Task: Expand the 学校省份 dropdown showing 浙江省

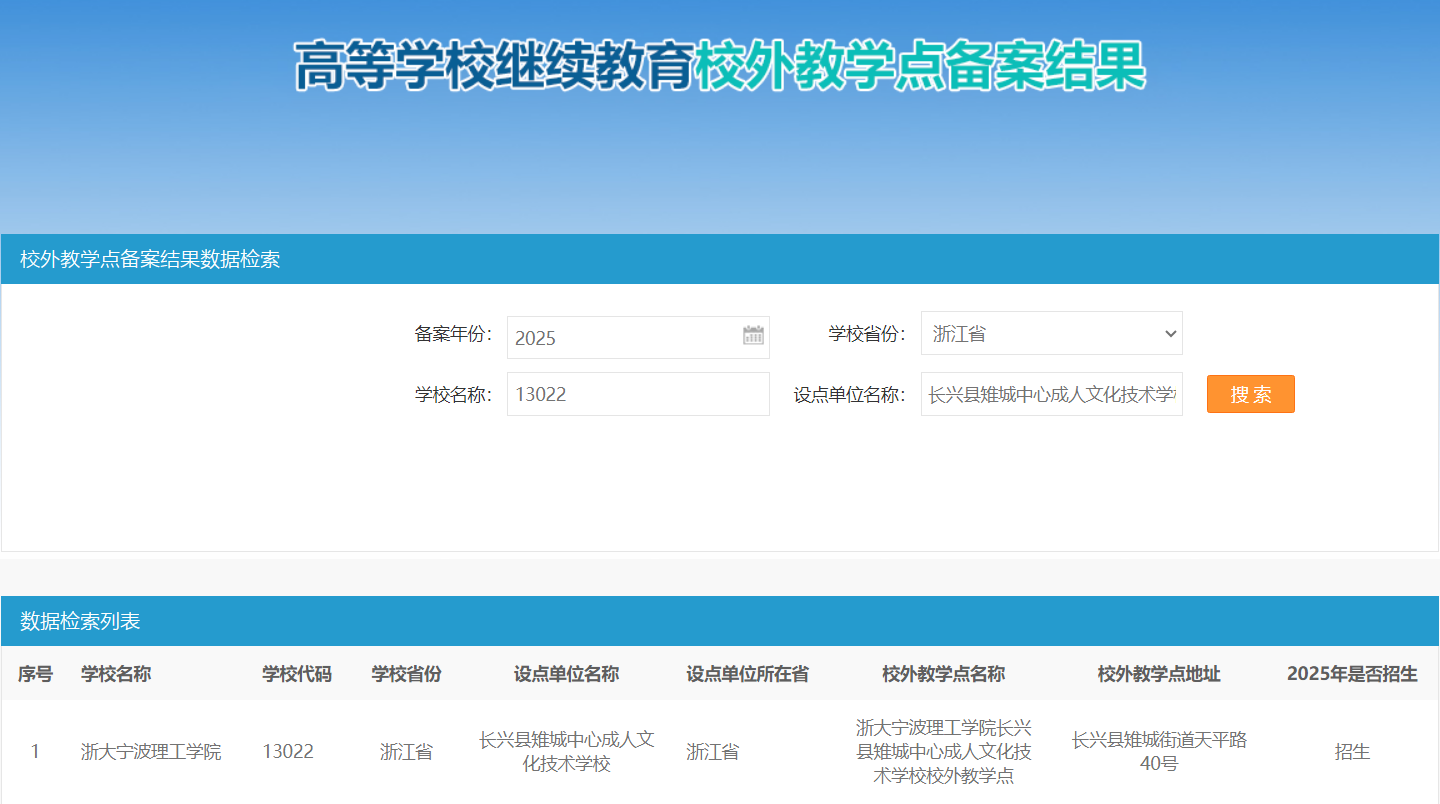Action: tap(1051, 333)
